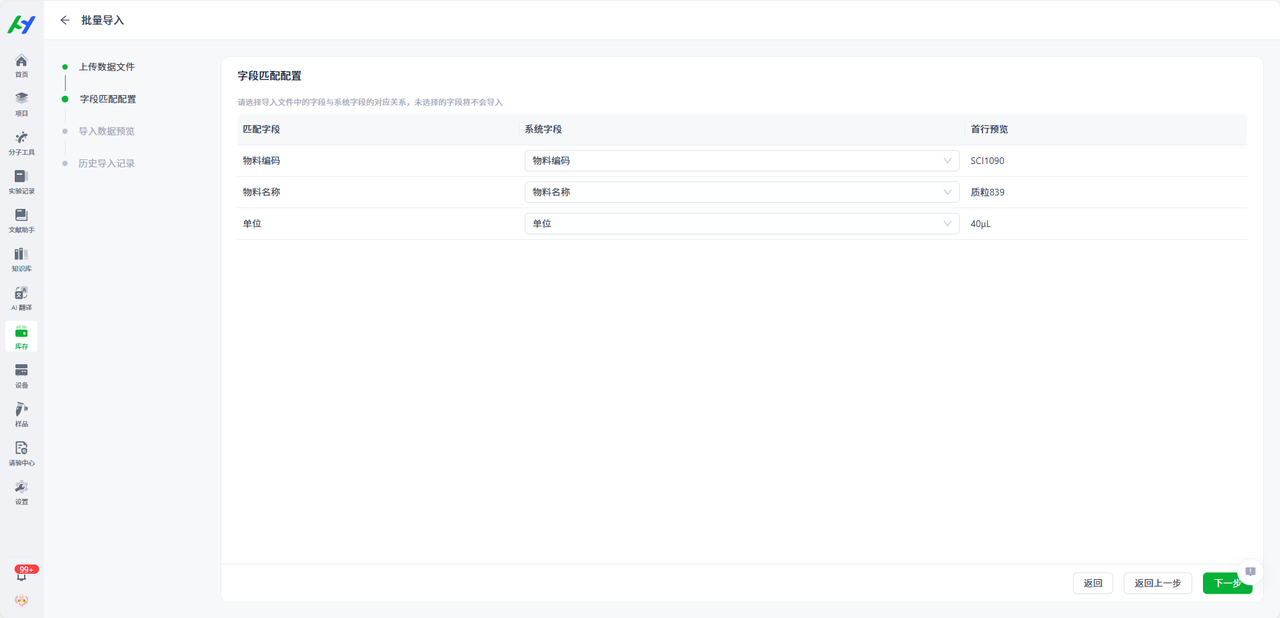
Task: Open the 设置 settings icon
Action: (x=21, y=492)
